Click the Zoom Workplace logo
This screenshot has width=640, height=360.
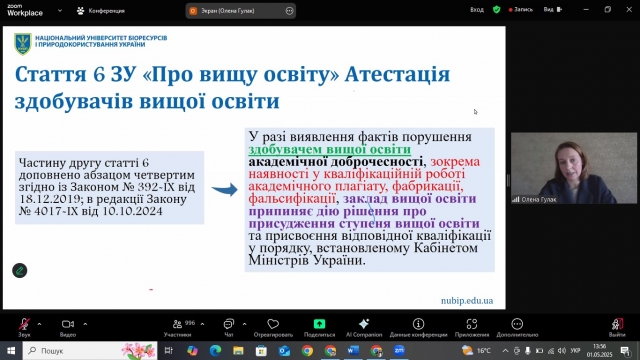click(x=25, y=10)
